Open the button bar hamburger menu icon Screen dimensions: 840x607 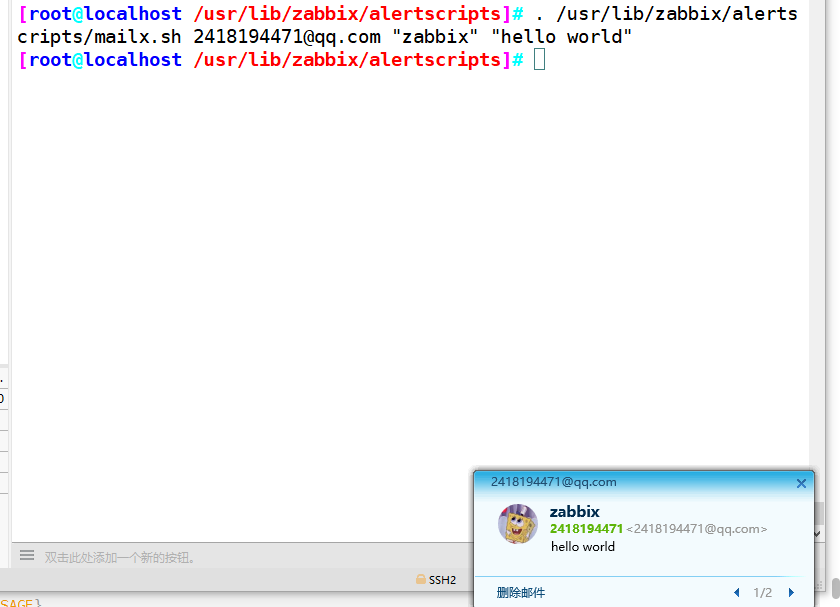click(x=27, y=555)
